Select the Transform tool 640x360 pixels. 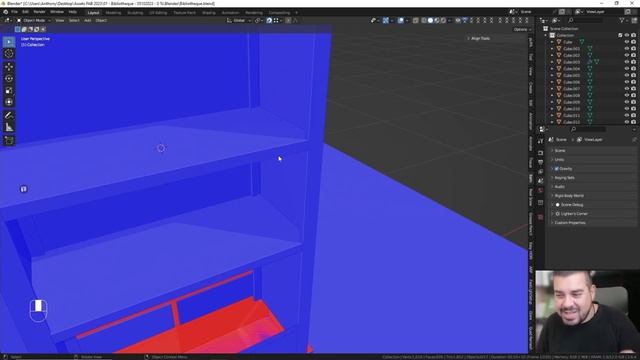point(9,102)
